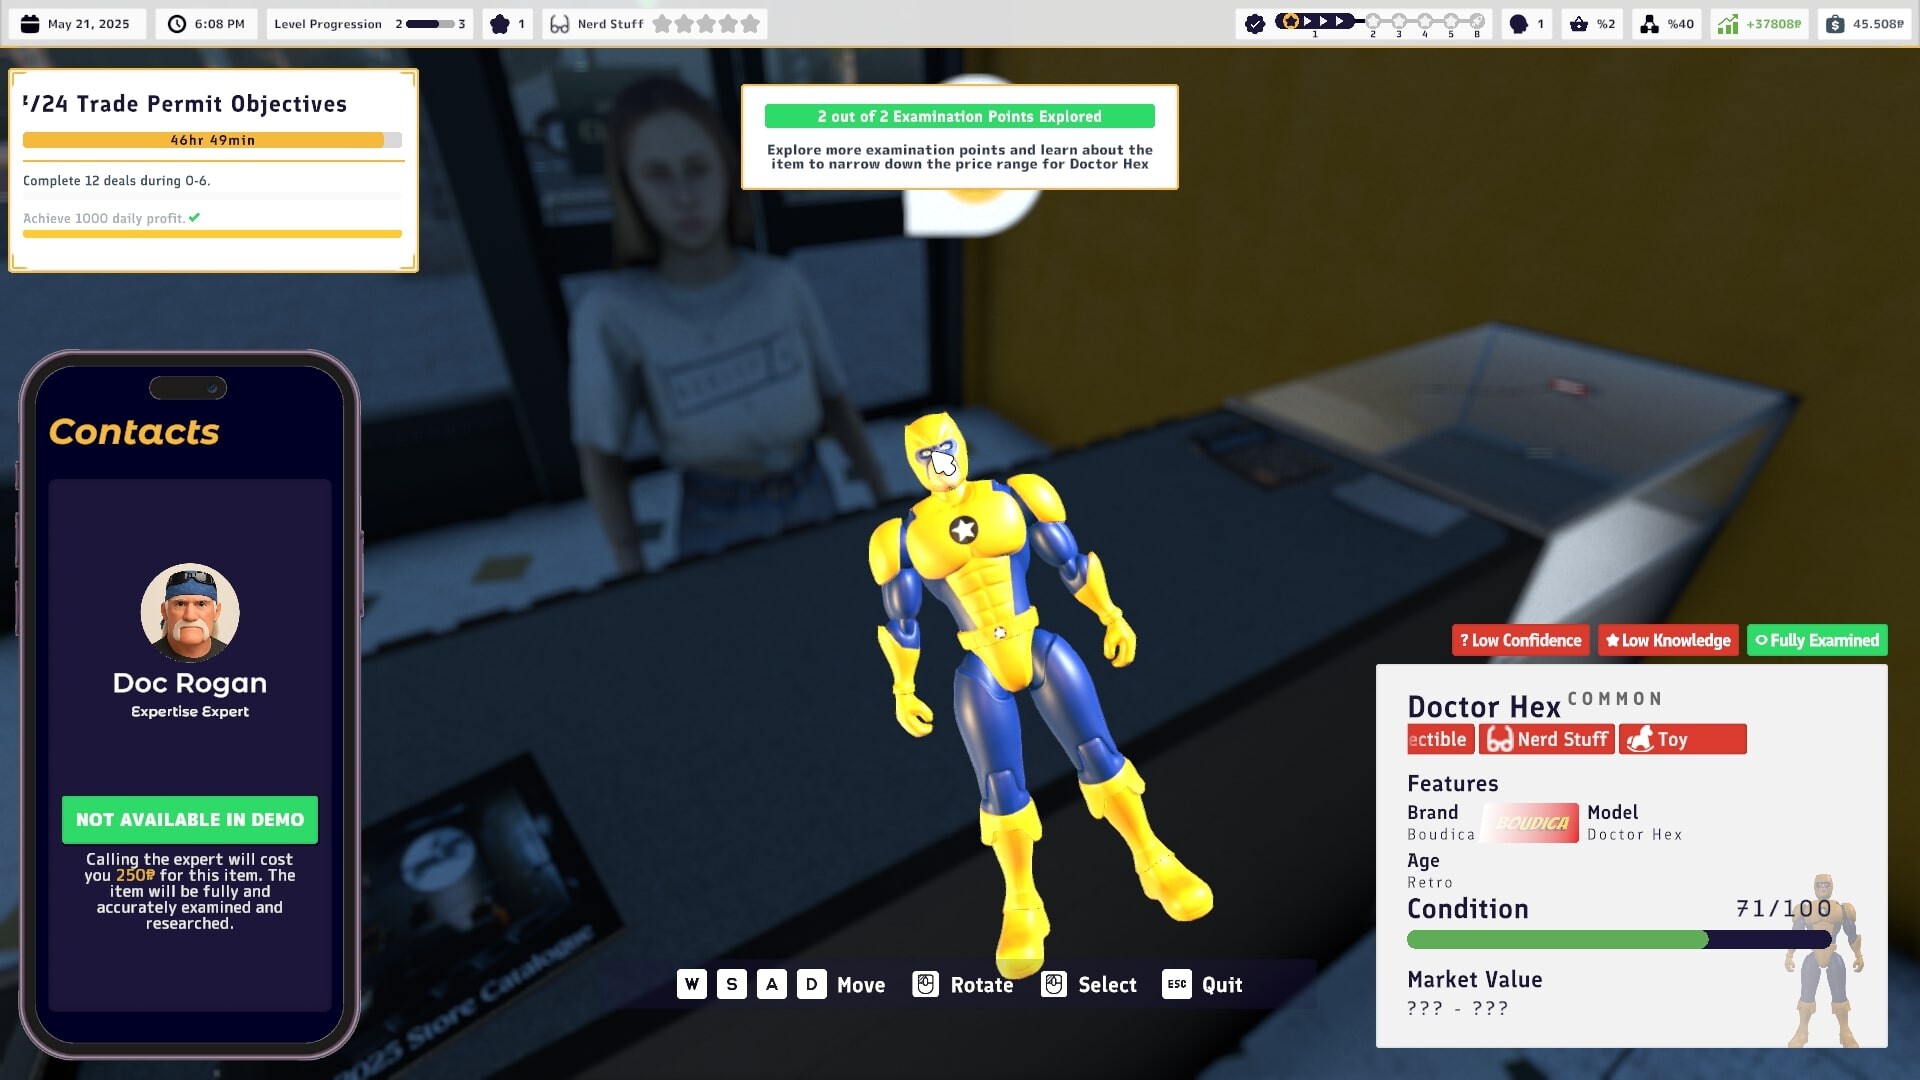Click the clock icon next to 6:08 PM
This screenshot has width=1920, height=1080.
tap(176, 23)
